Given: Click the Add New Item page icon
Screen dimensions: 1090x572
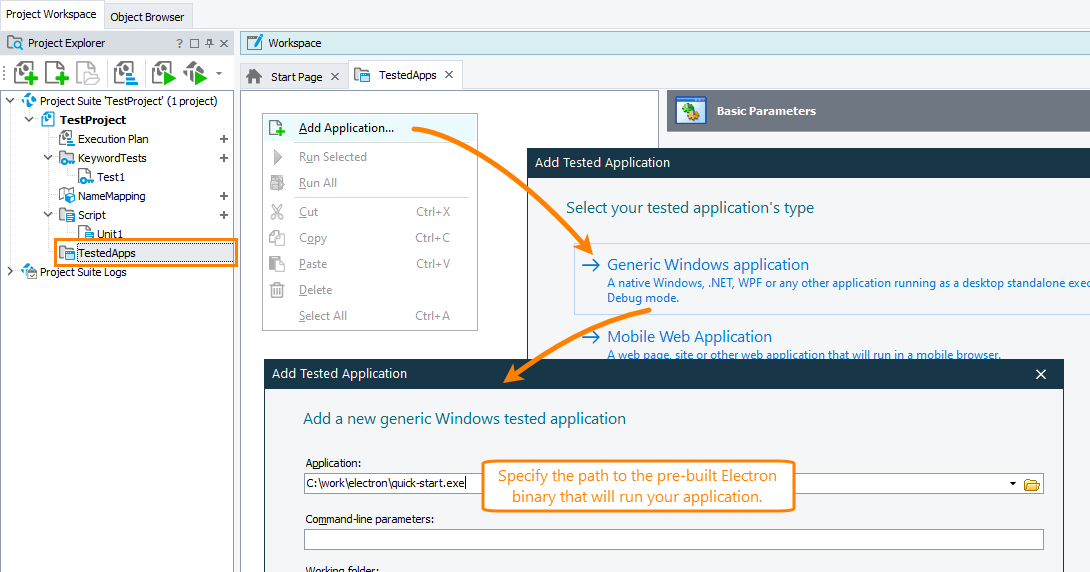Looking at the screenshot, I should click(57, 73).
